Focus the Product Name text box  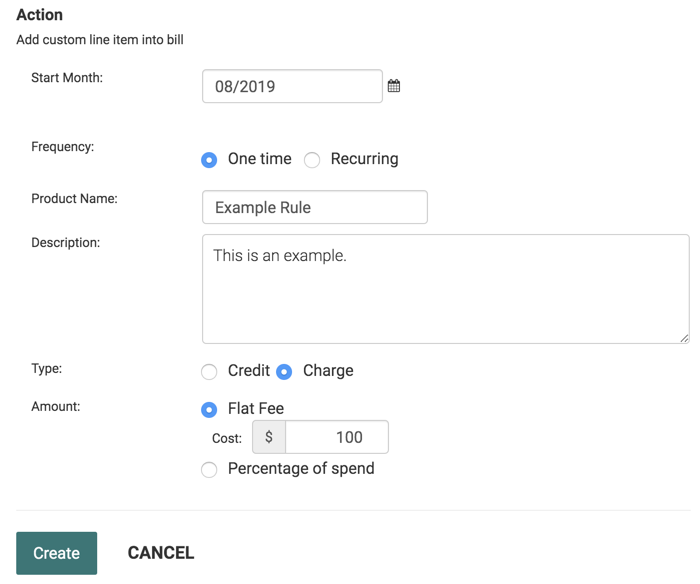click(314, 207)
